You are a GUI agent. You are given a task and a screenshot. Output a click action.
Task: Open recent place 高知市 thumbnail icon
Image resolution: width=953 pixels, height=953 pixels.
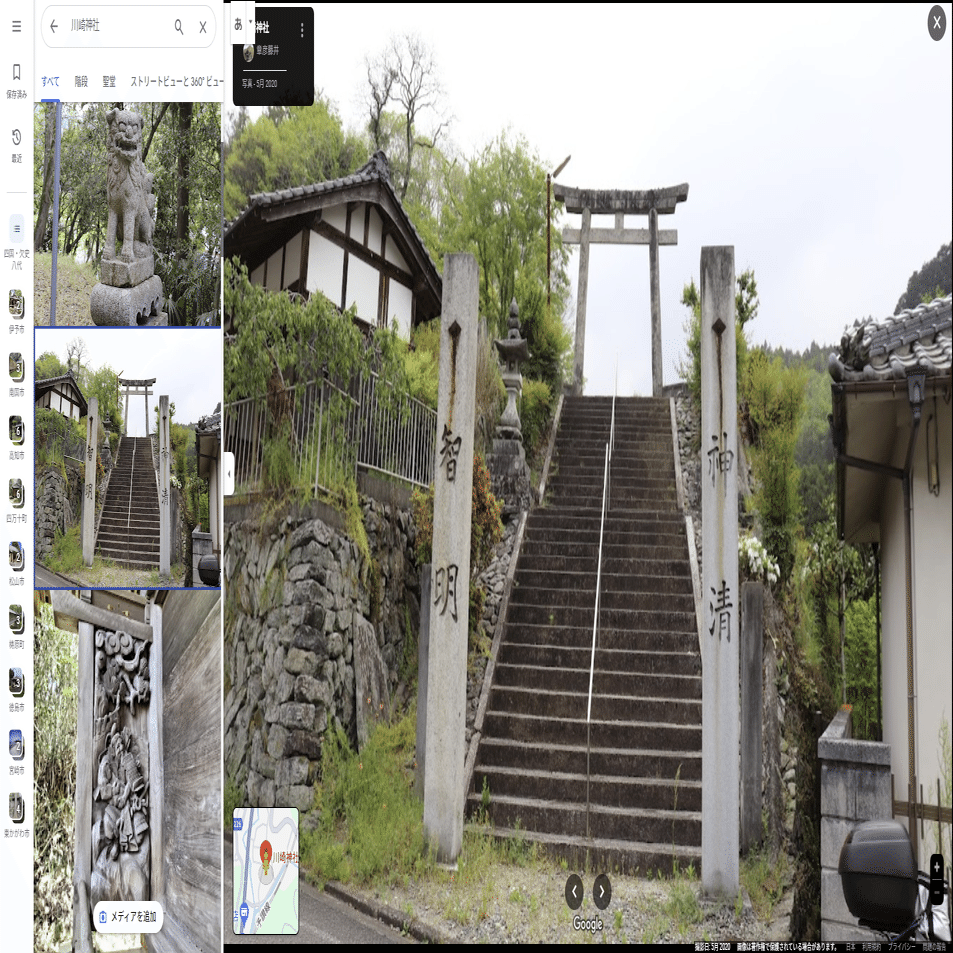[16, 430]
